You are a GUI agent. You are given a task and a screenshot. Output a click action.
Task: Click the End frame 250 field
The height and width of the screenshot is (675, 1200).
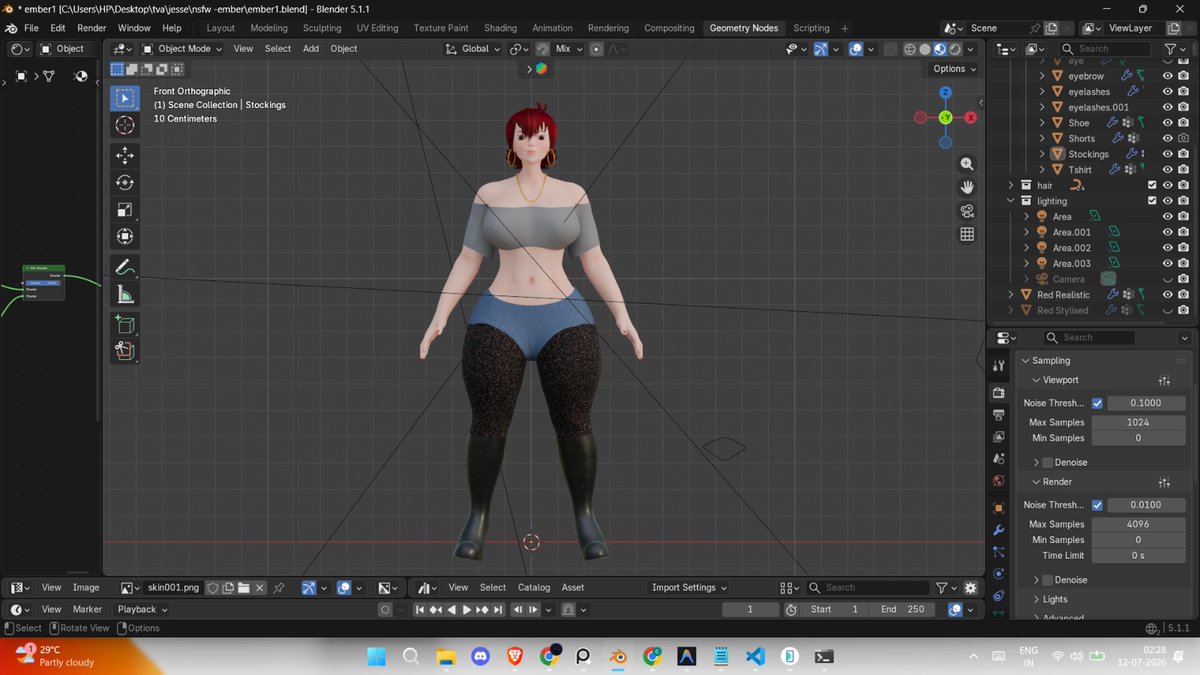[904, 609]
